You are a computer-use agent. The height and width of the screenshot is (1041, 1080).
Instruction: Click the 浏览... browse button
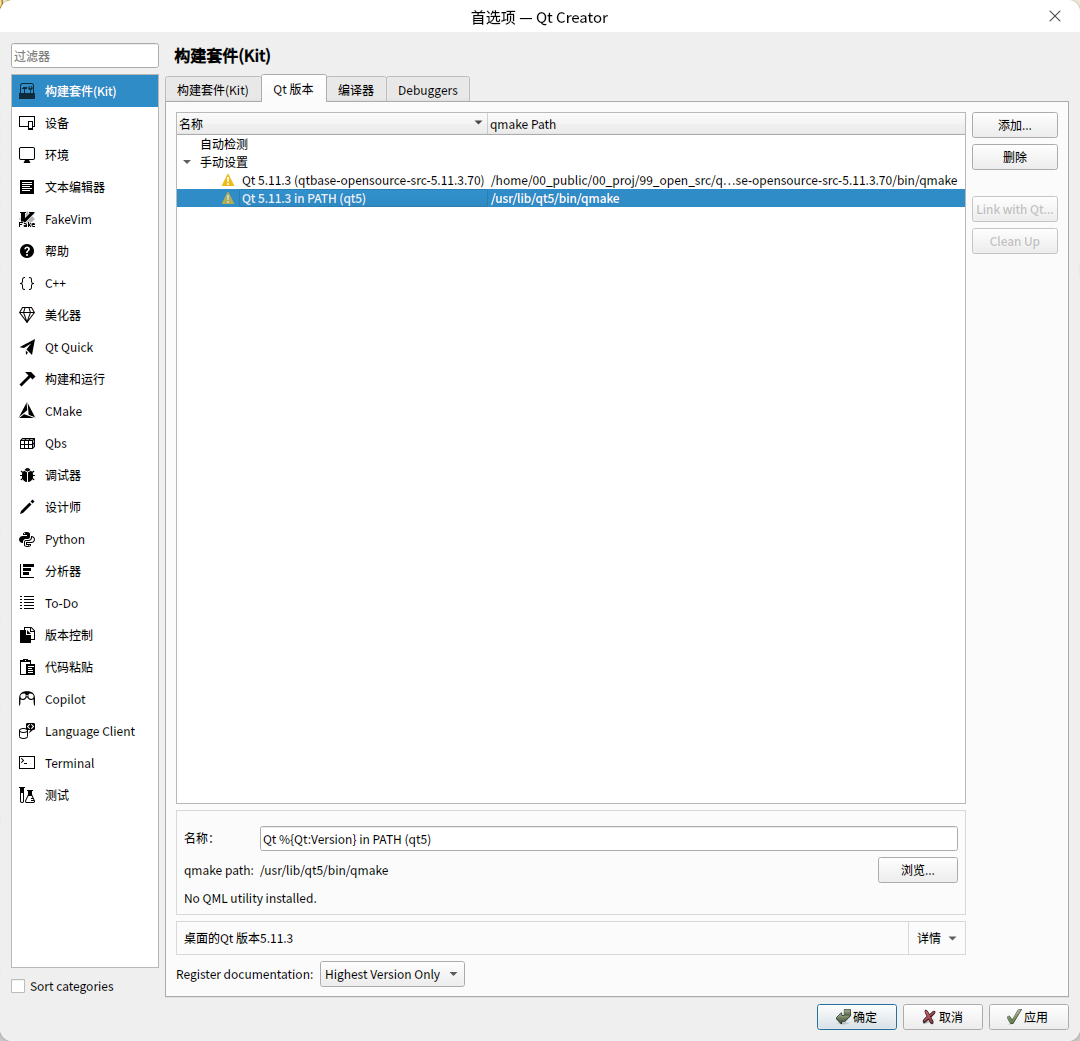pyautogui.click(x=917, y=870)
